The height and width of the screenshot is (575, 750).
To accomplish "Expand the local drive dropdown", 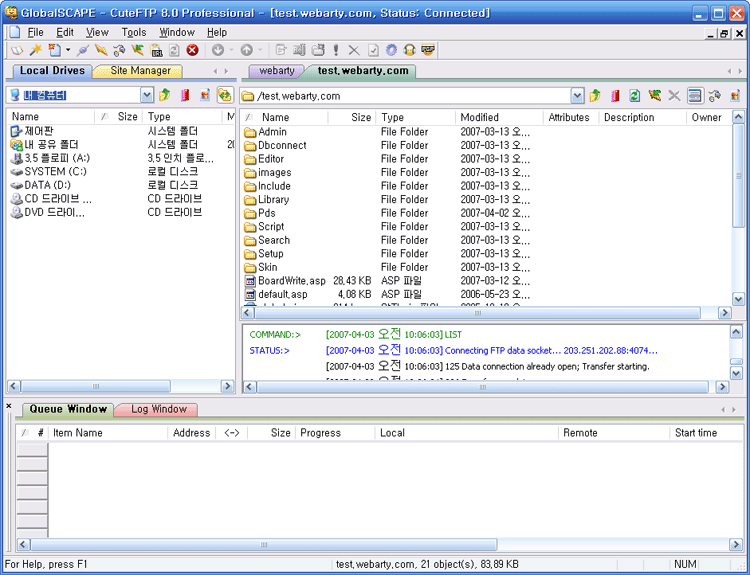I will (x=147, y=96).
